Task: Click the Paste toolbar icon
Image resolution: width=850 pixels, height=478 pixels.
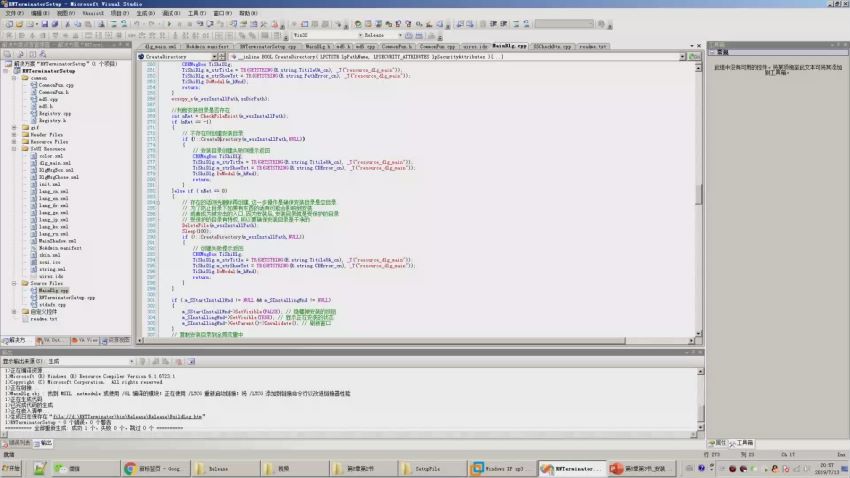Action: click(88, 24)
